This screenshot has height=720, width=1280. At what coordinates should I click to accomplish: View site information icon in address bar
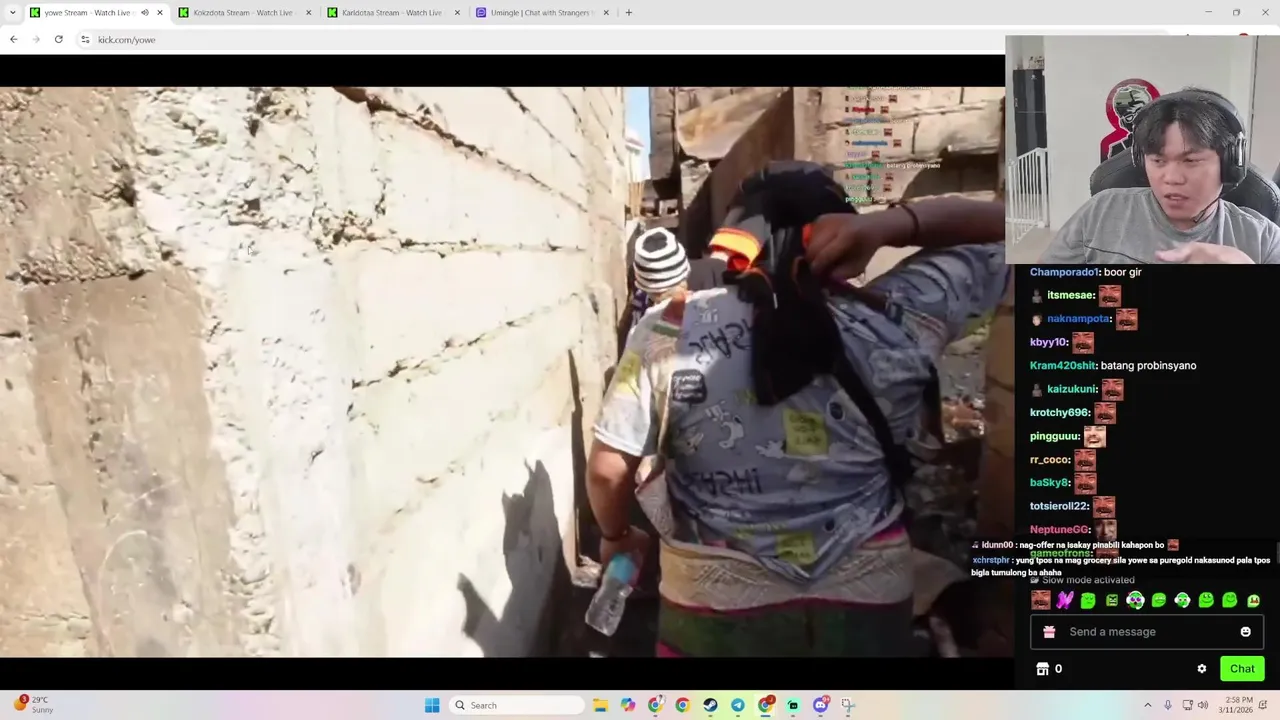[85, 40]
